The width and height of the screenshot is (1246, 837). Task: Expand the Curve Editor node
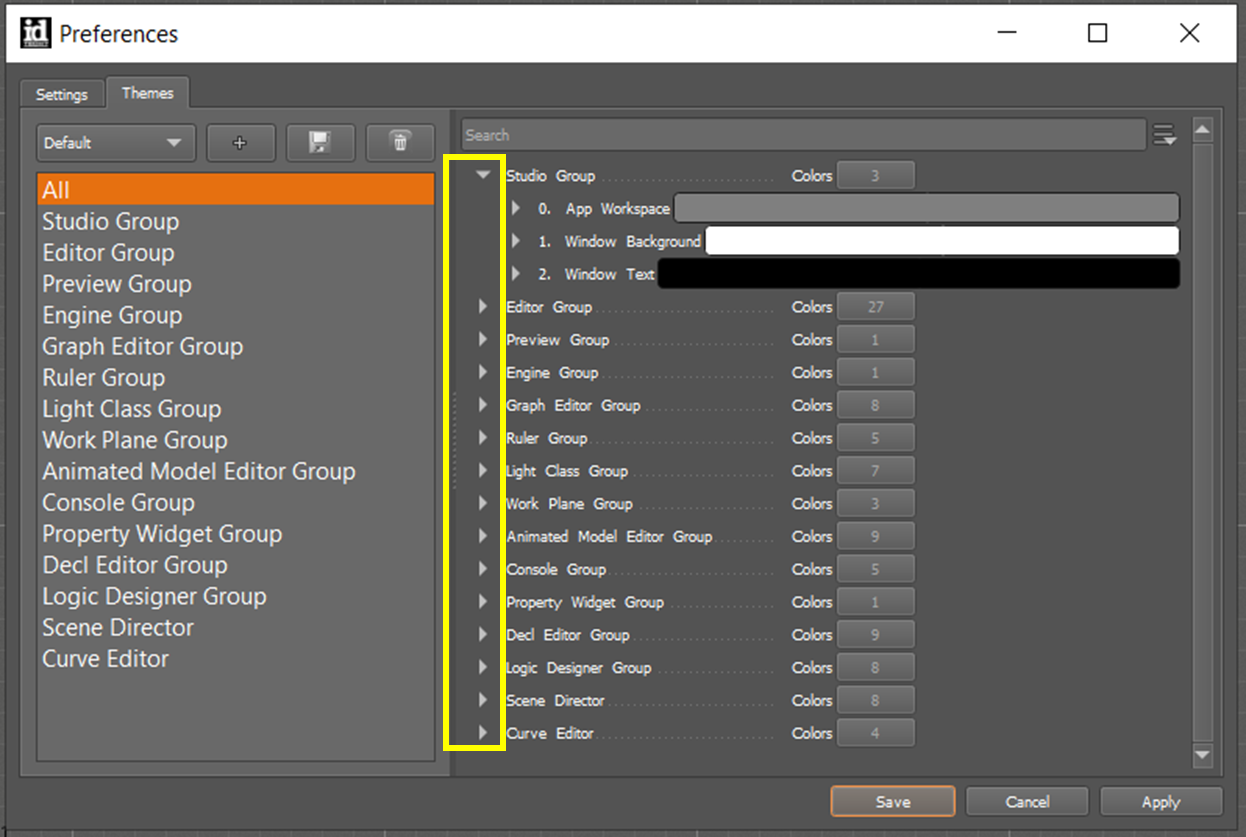click(x=483, y=733)
